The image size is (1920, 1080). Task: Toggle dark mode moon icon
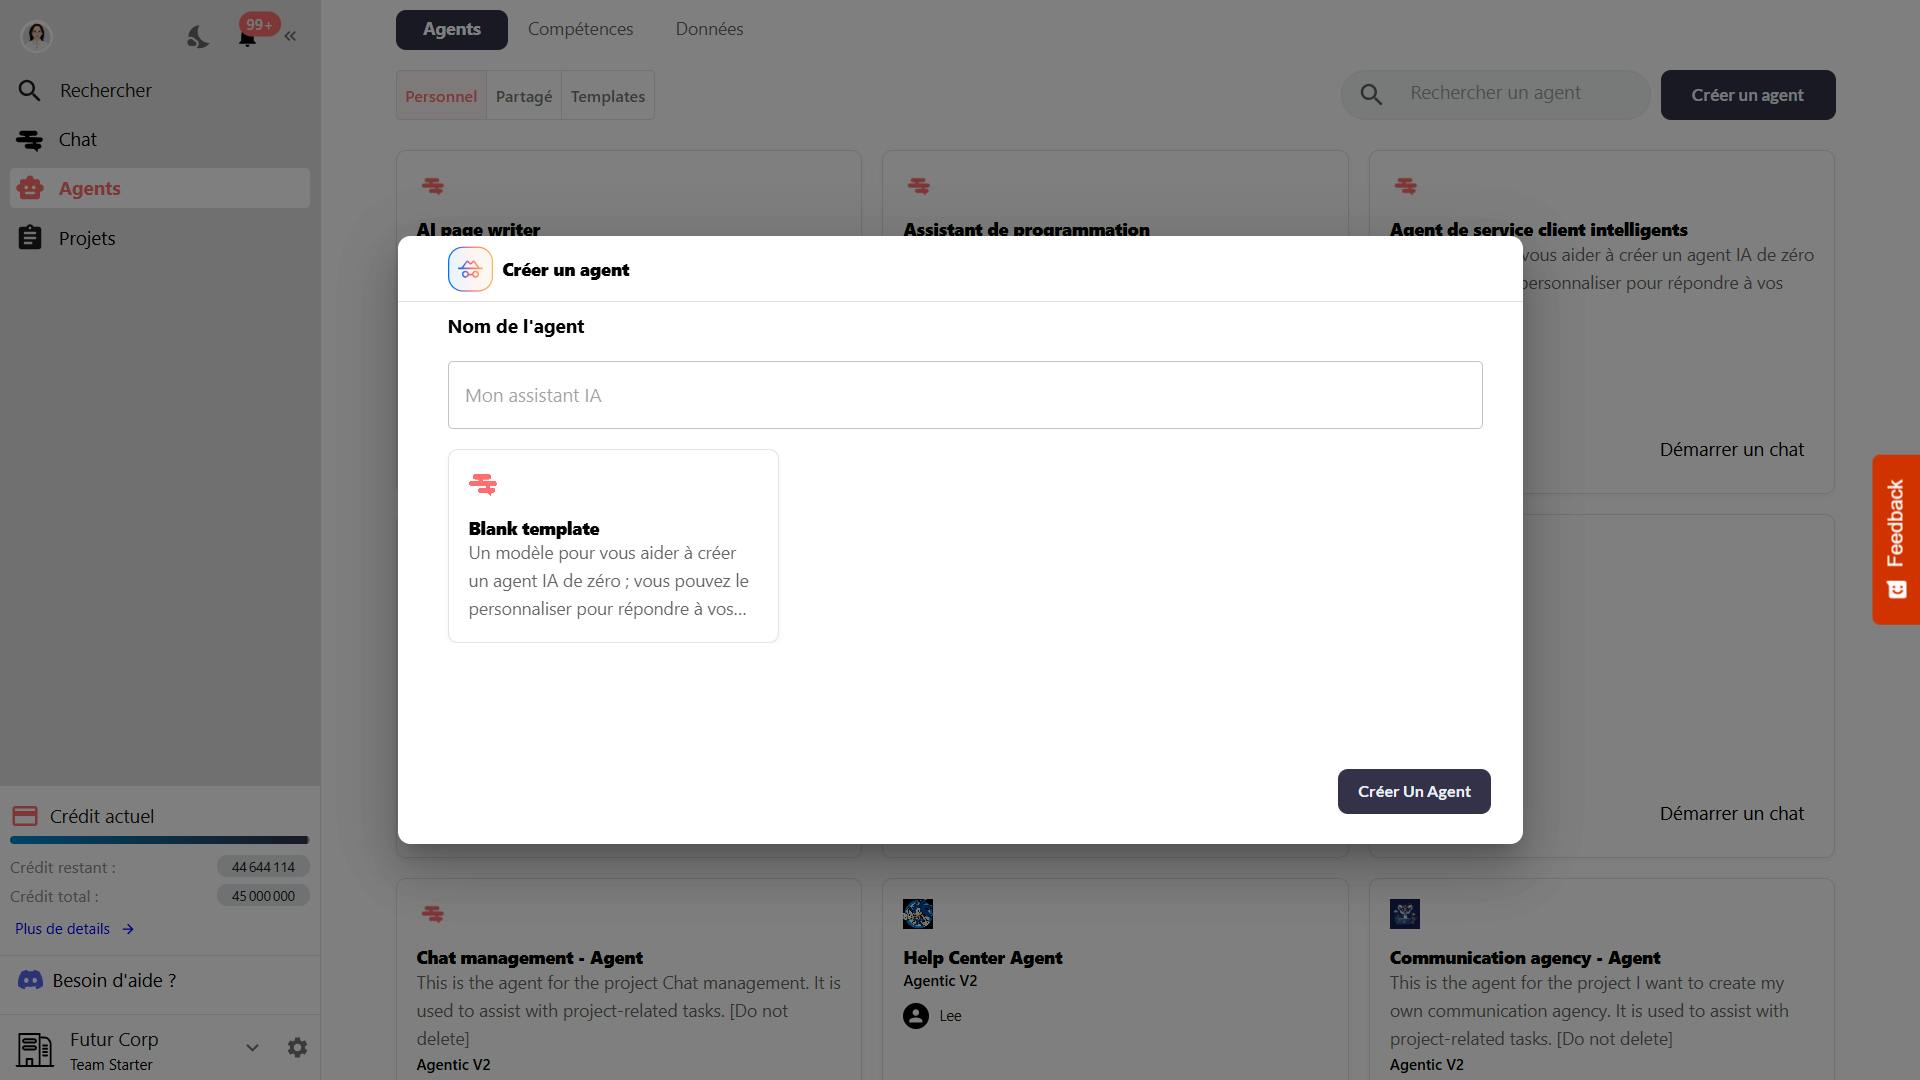[x=198, y=38]
